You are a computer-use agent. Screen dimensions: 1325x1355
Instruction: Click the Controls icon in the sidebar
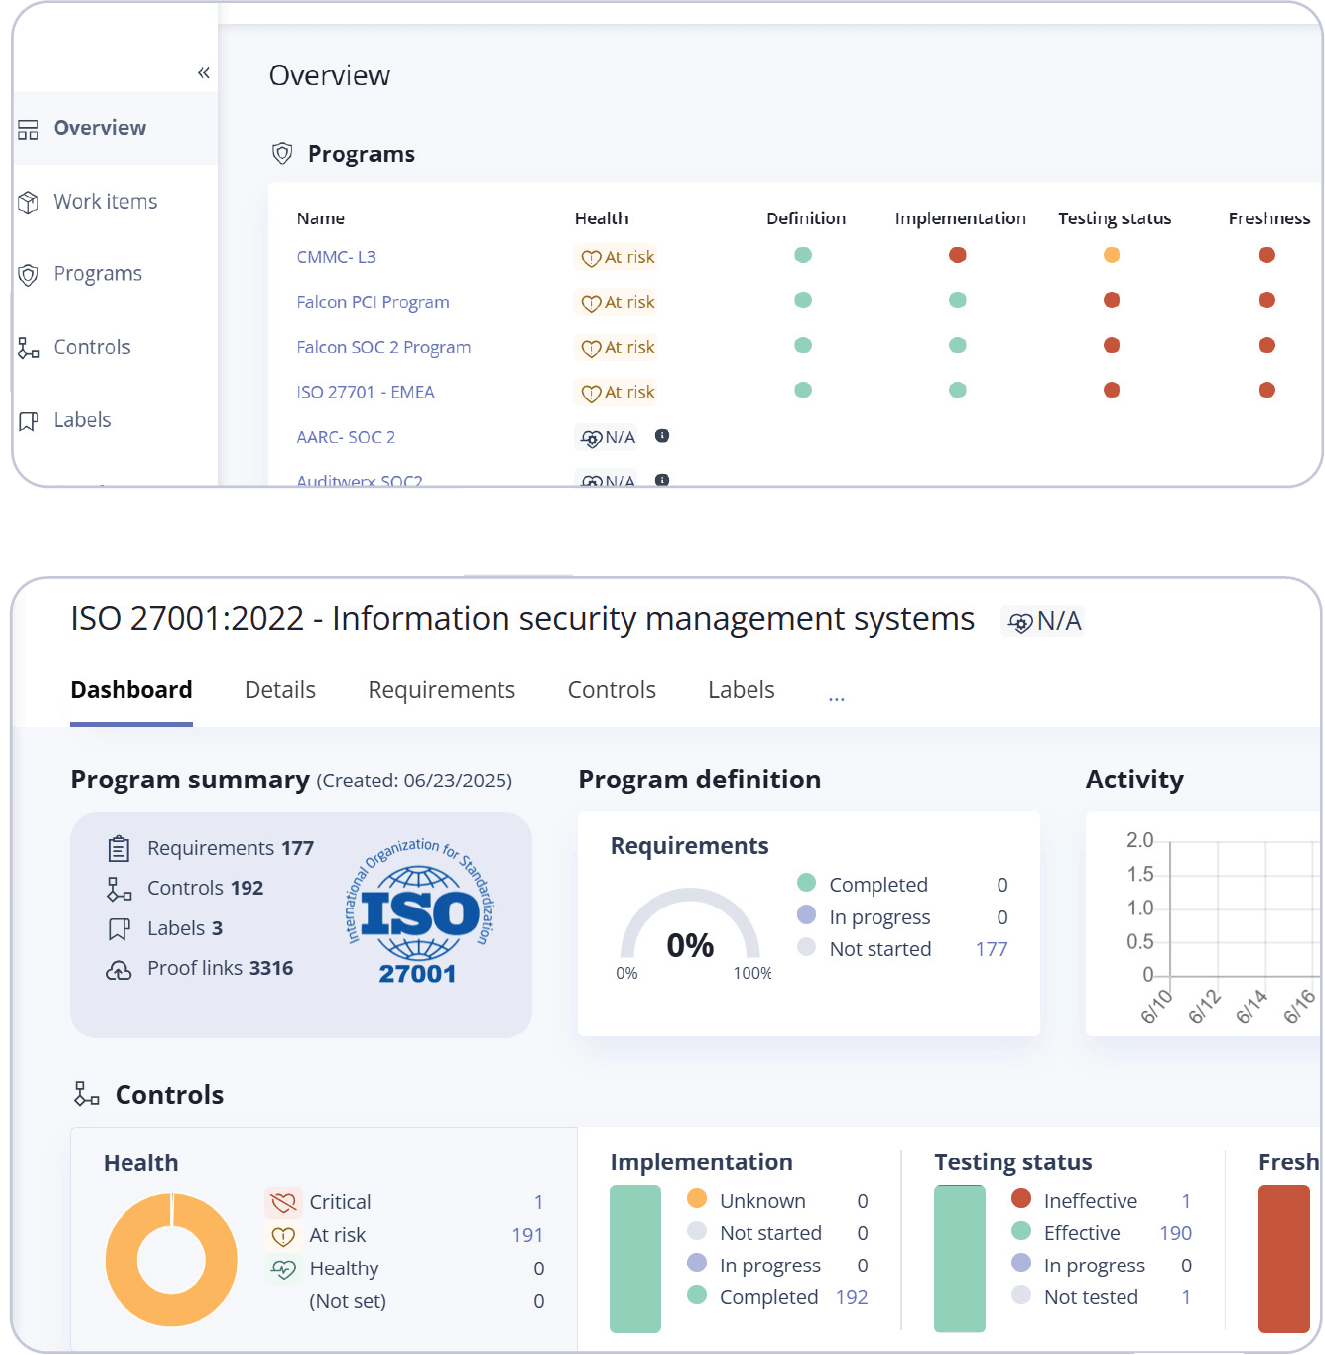(x=28, y=348)
